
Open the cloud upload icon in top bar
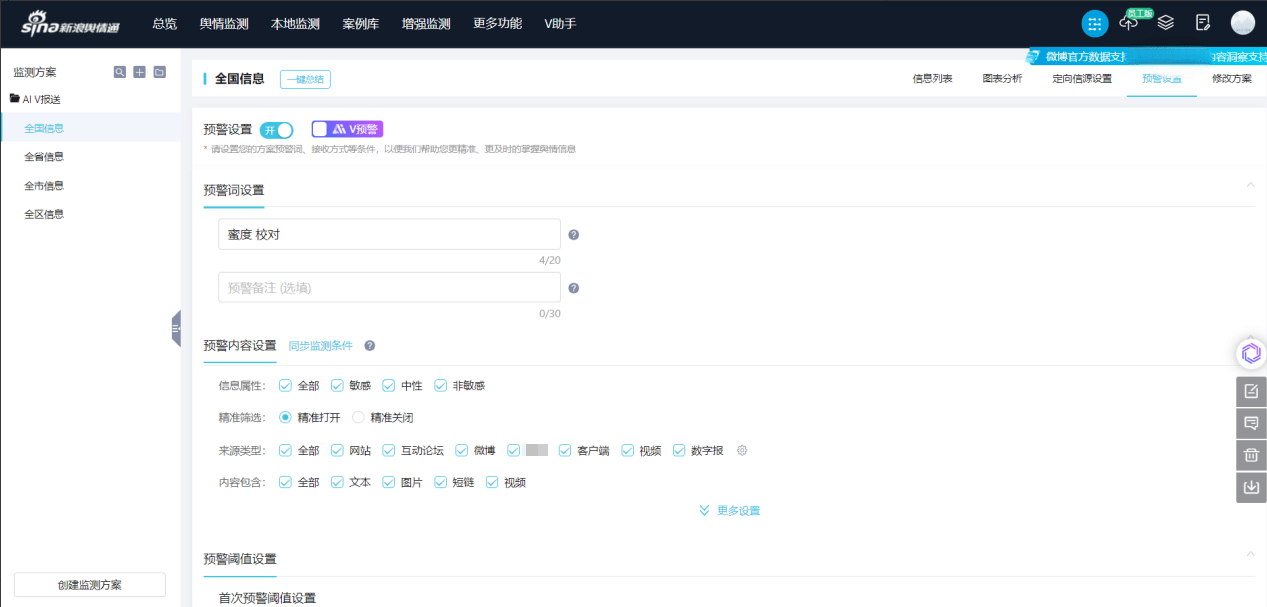click(1129, 24)
